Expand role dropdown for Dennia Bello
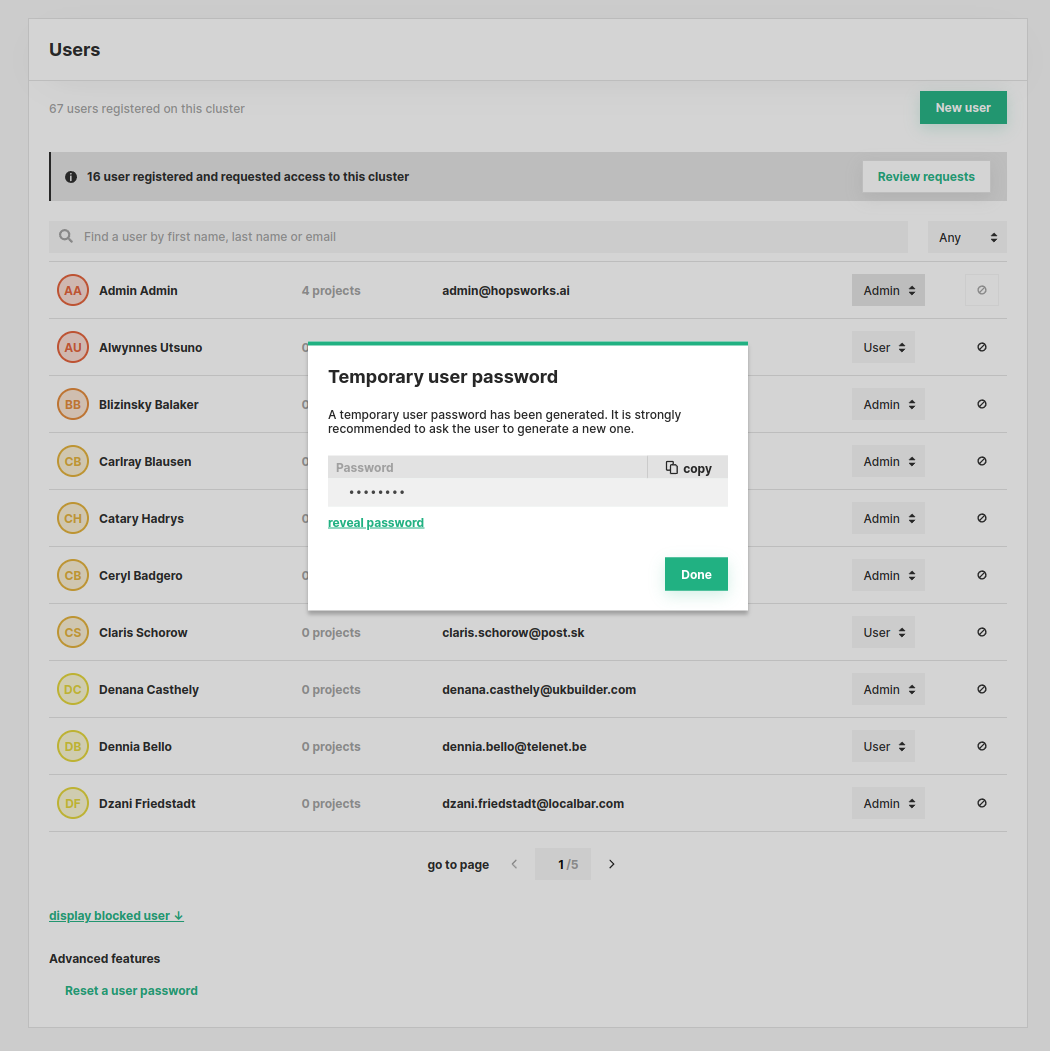 pos(883,747)
